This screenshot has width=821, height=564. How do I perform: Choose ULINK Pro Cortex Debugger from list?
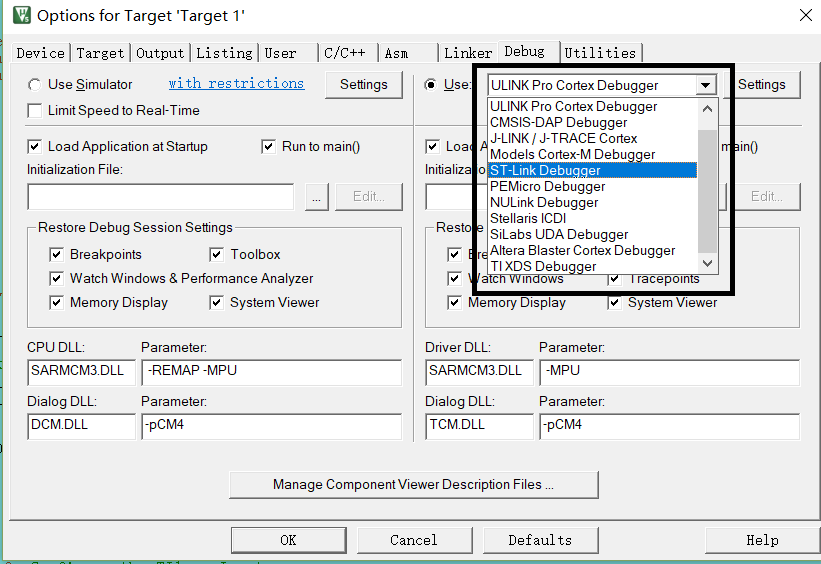pyautogui.click(x=593, y=106)
